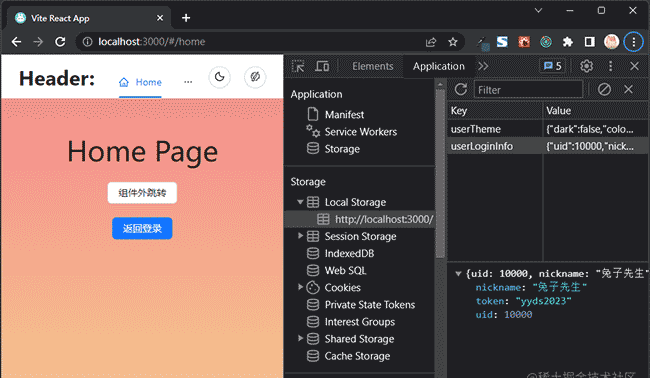Screen dimensions: 650x378
Task: Click the userLoginInfo value cell
Action: (596, 146)
